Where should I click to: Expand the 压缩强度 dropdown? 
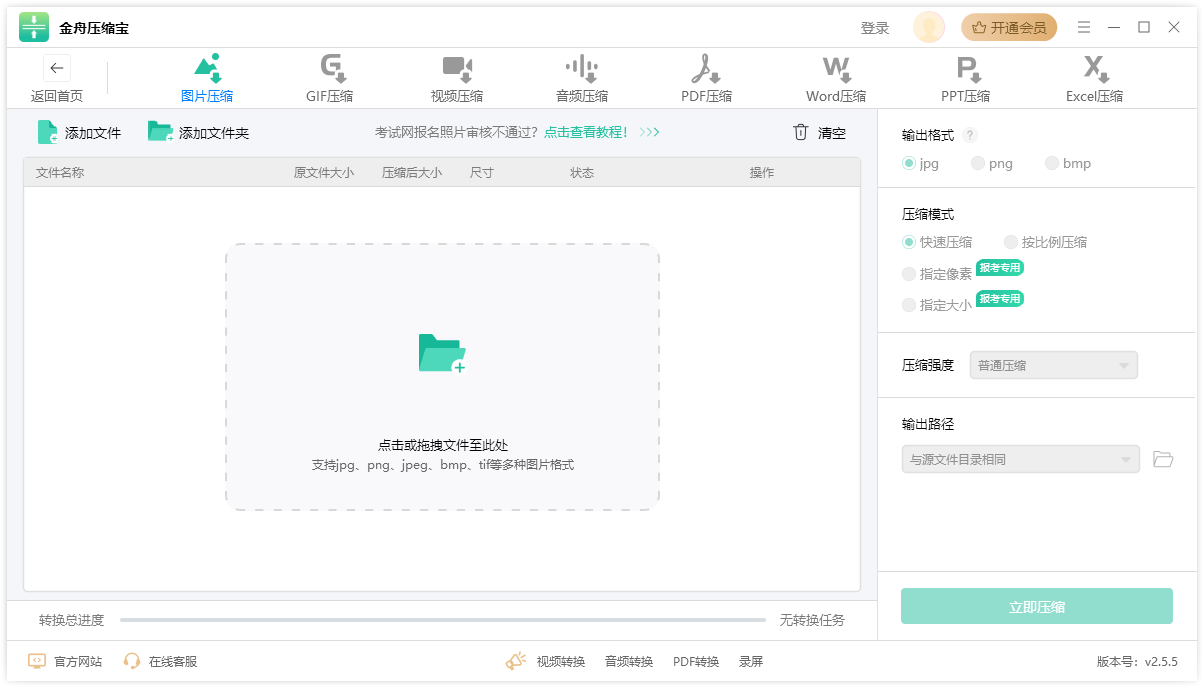click(x=1053, y=365)
